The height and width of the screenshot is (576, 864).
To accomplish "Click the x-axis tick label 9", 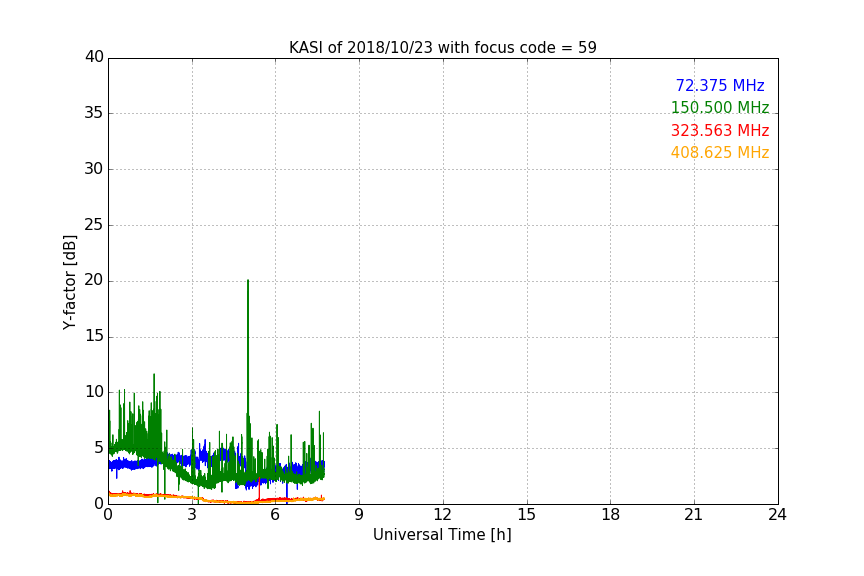I will pos(359,515).
